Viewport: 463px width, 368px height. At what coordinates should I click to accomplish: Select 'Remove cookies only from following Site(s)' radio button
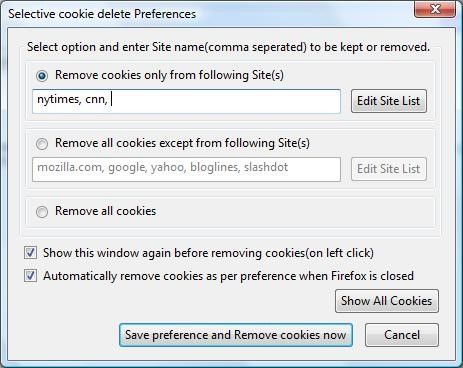pos(42,76)
